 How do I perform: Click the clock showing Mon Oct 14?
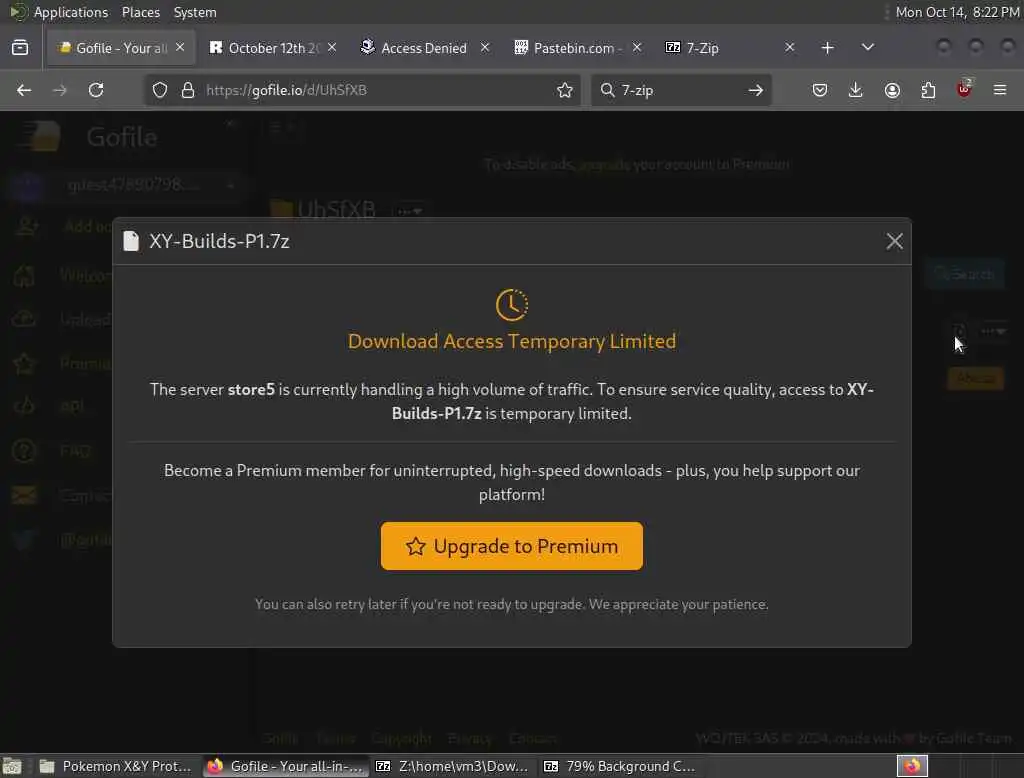957,12
